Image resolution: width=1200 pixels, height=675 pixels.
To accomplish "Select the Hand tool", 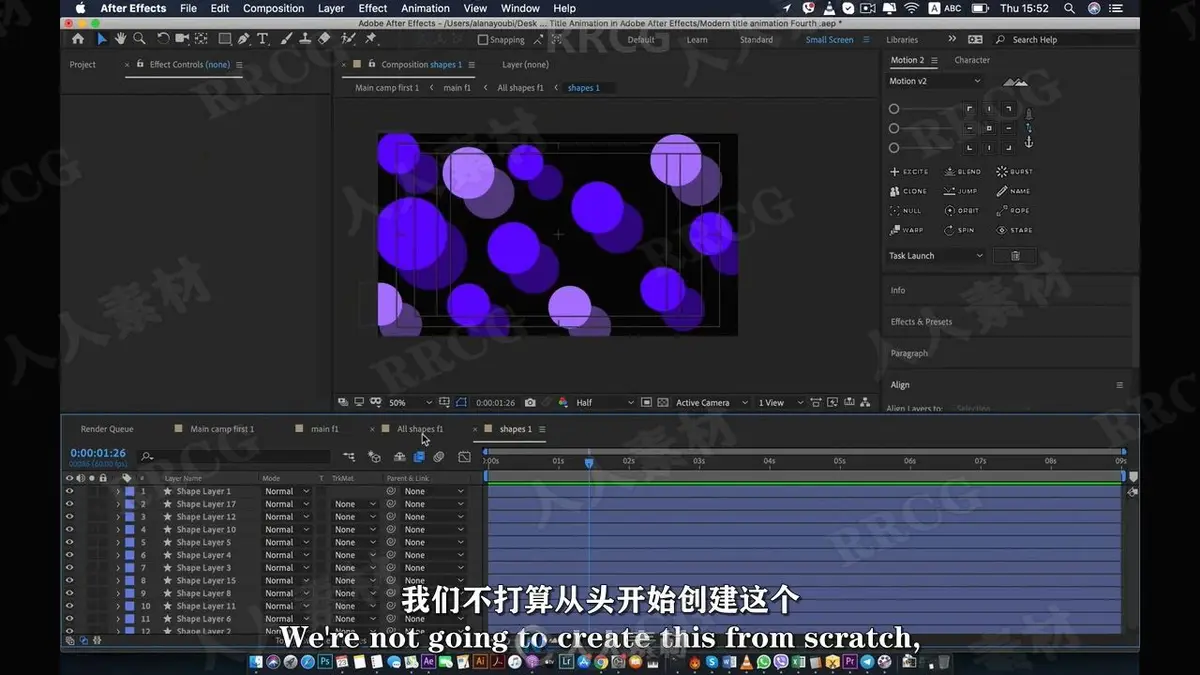I will tap(120, 39).
